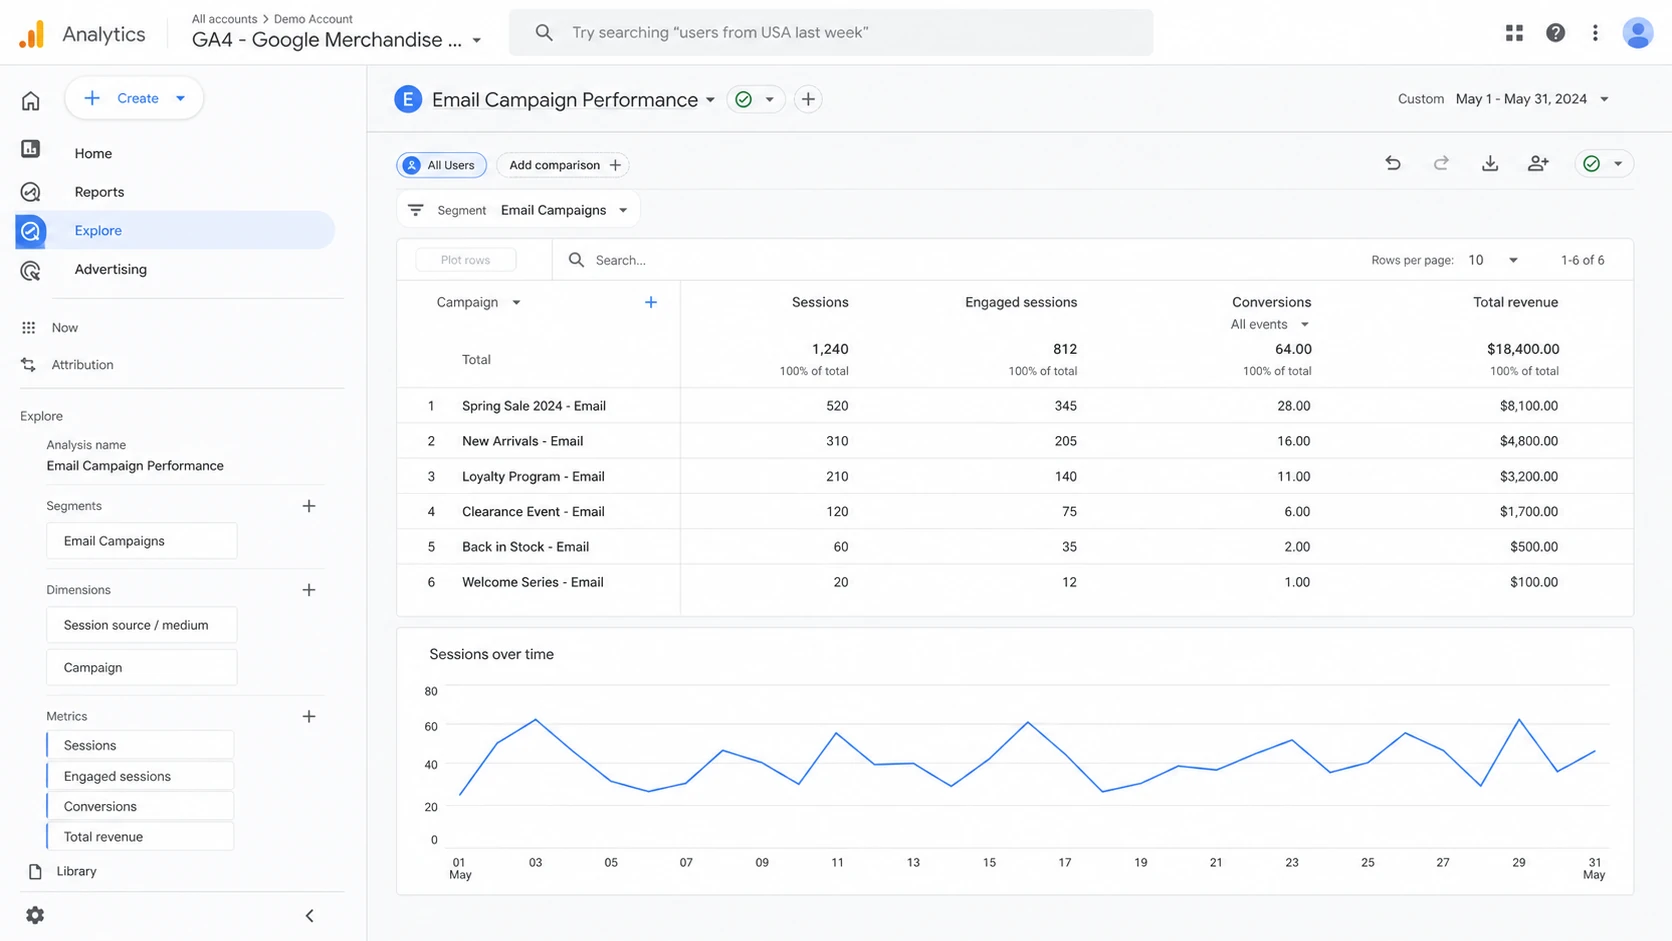The height and width of the screenshot is (941, 1672).
Task: Open the property selector dropdown arrow
Action: point(477,41)
